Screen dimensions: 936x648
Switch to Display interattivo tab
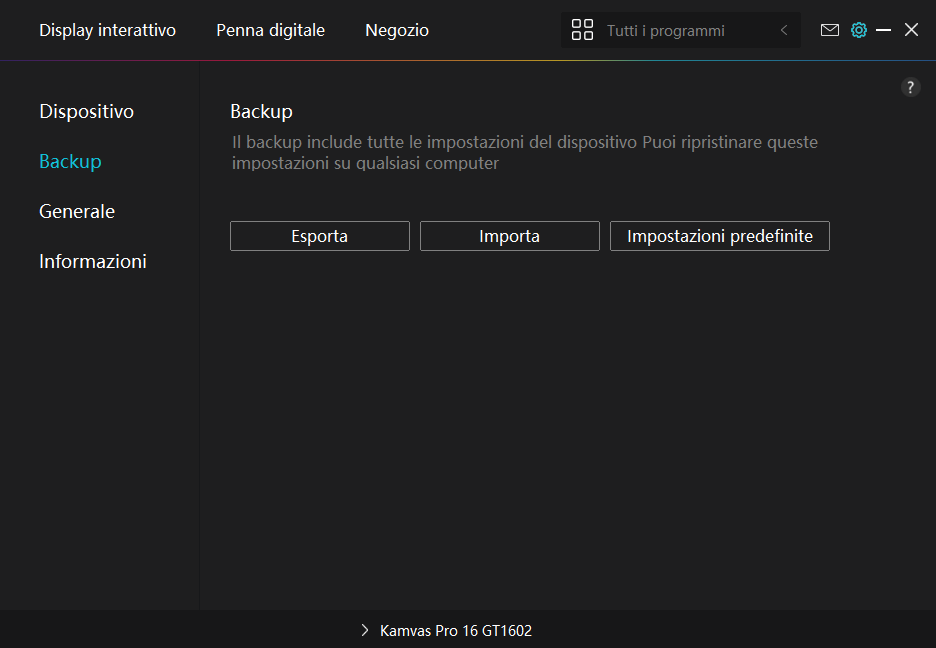point(107,30)
